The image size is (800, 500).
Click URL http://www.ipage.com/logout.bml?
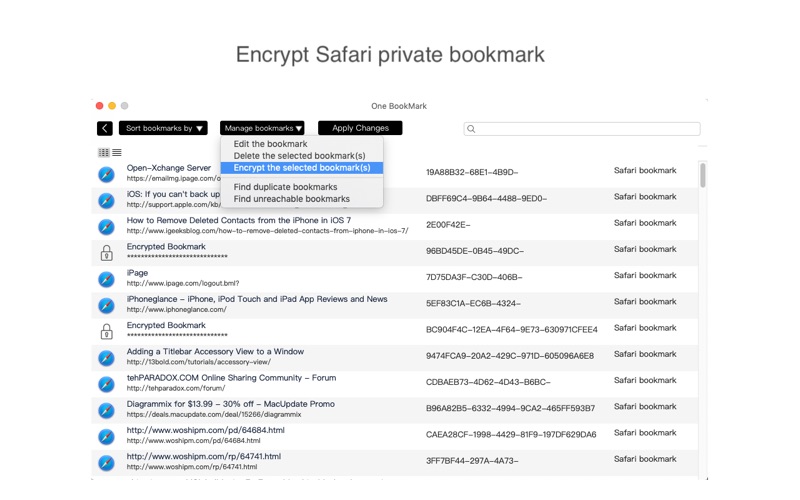[183, 283]
